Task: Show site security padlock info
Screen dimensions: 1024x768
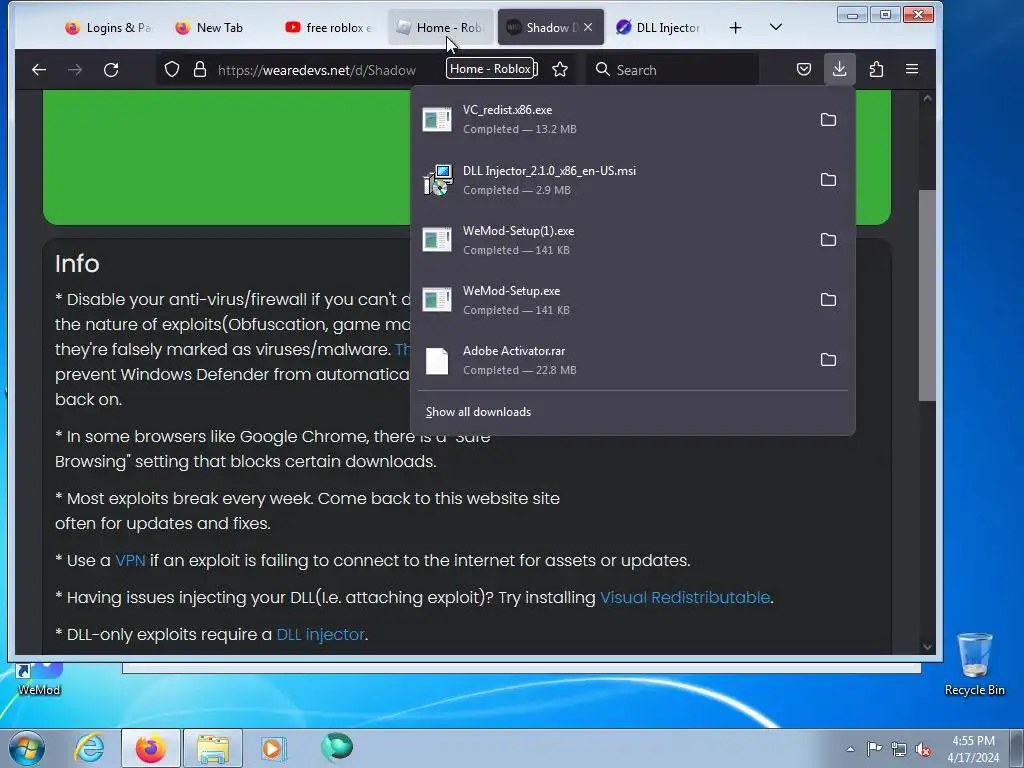Action: click(x=200, y=70)
